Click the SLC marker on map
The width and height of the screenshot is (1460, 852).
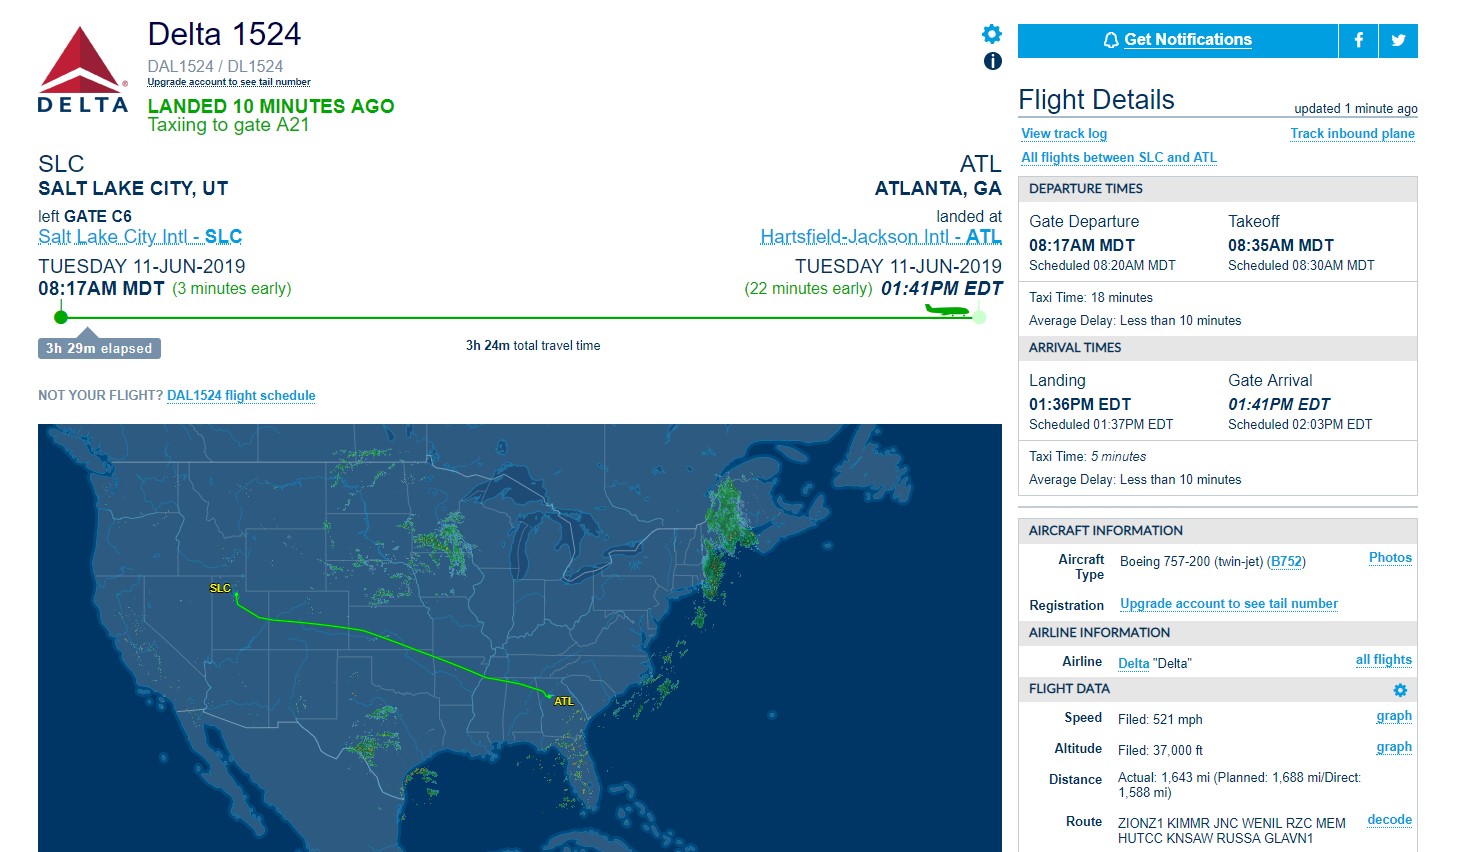point(220,588)
